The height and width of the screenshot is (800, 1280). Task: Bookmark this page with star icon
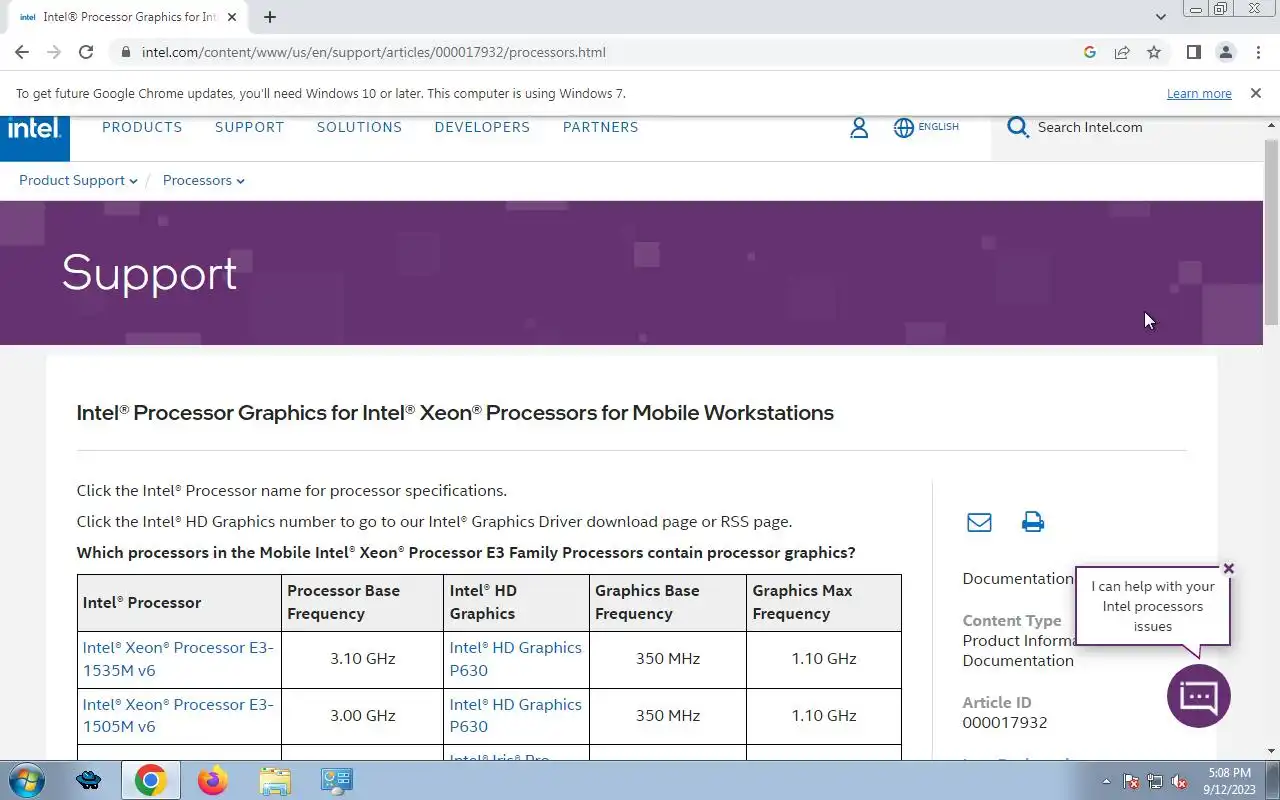pos(1154,52)
